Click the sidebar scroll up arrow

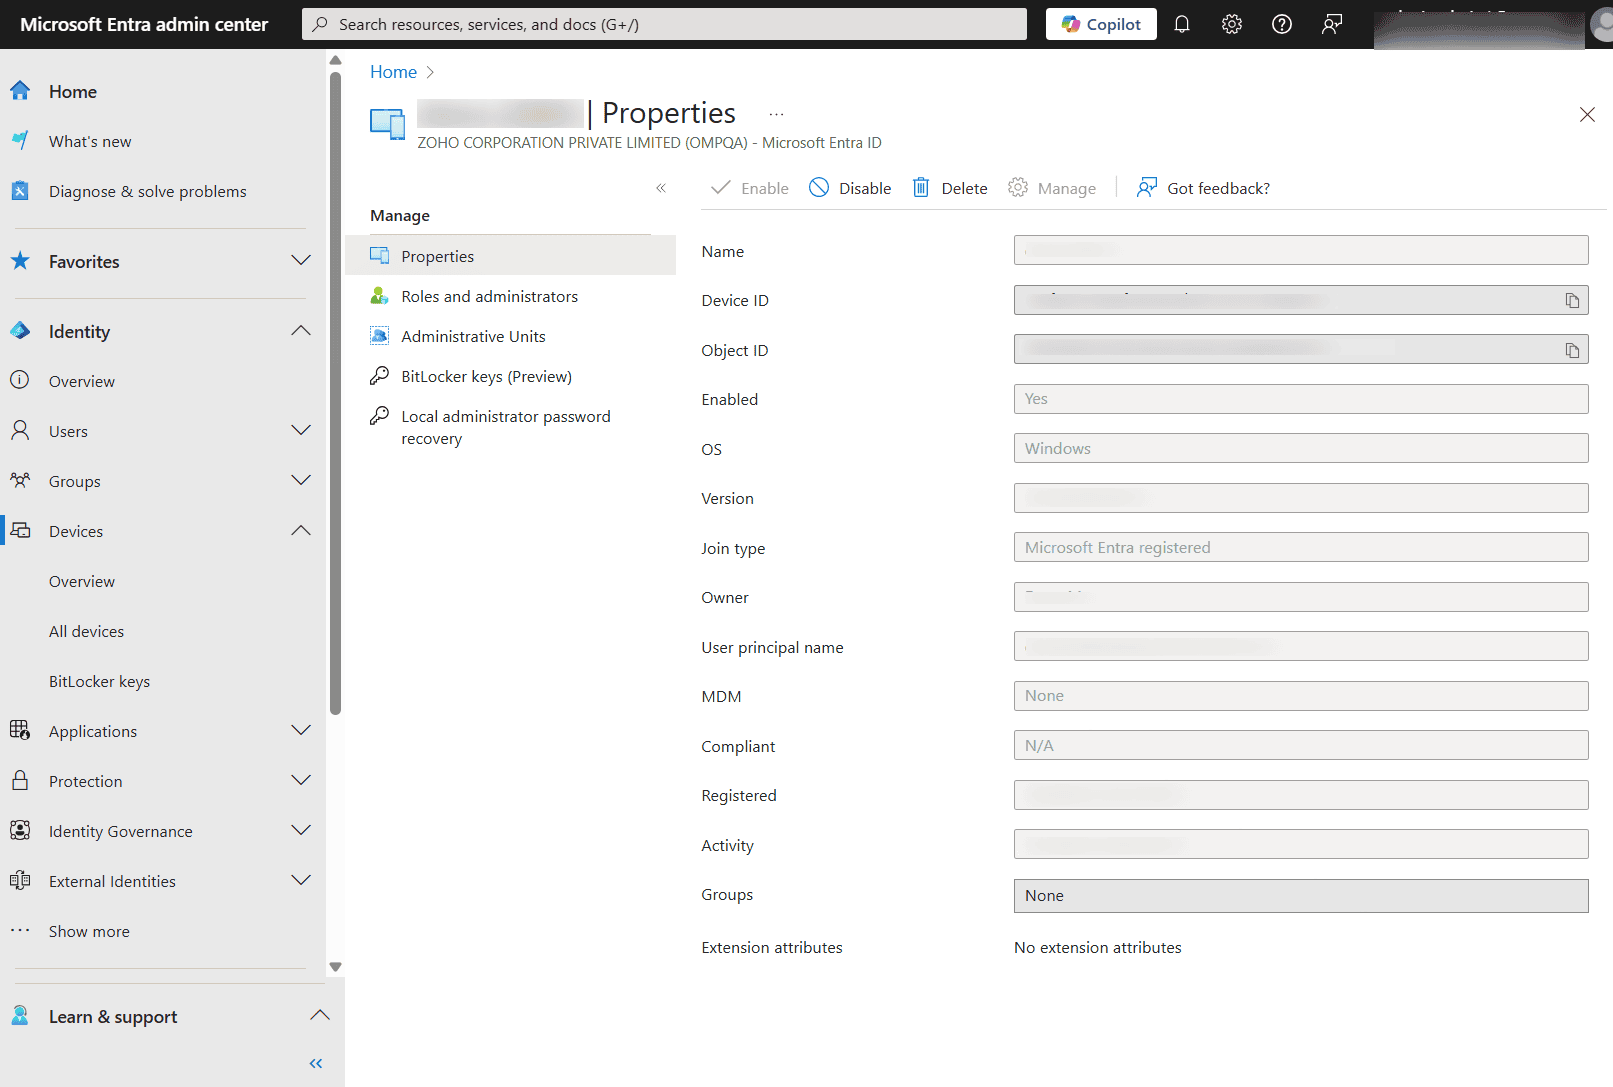336,60
